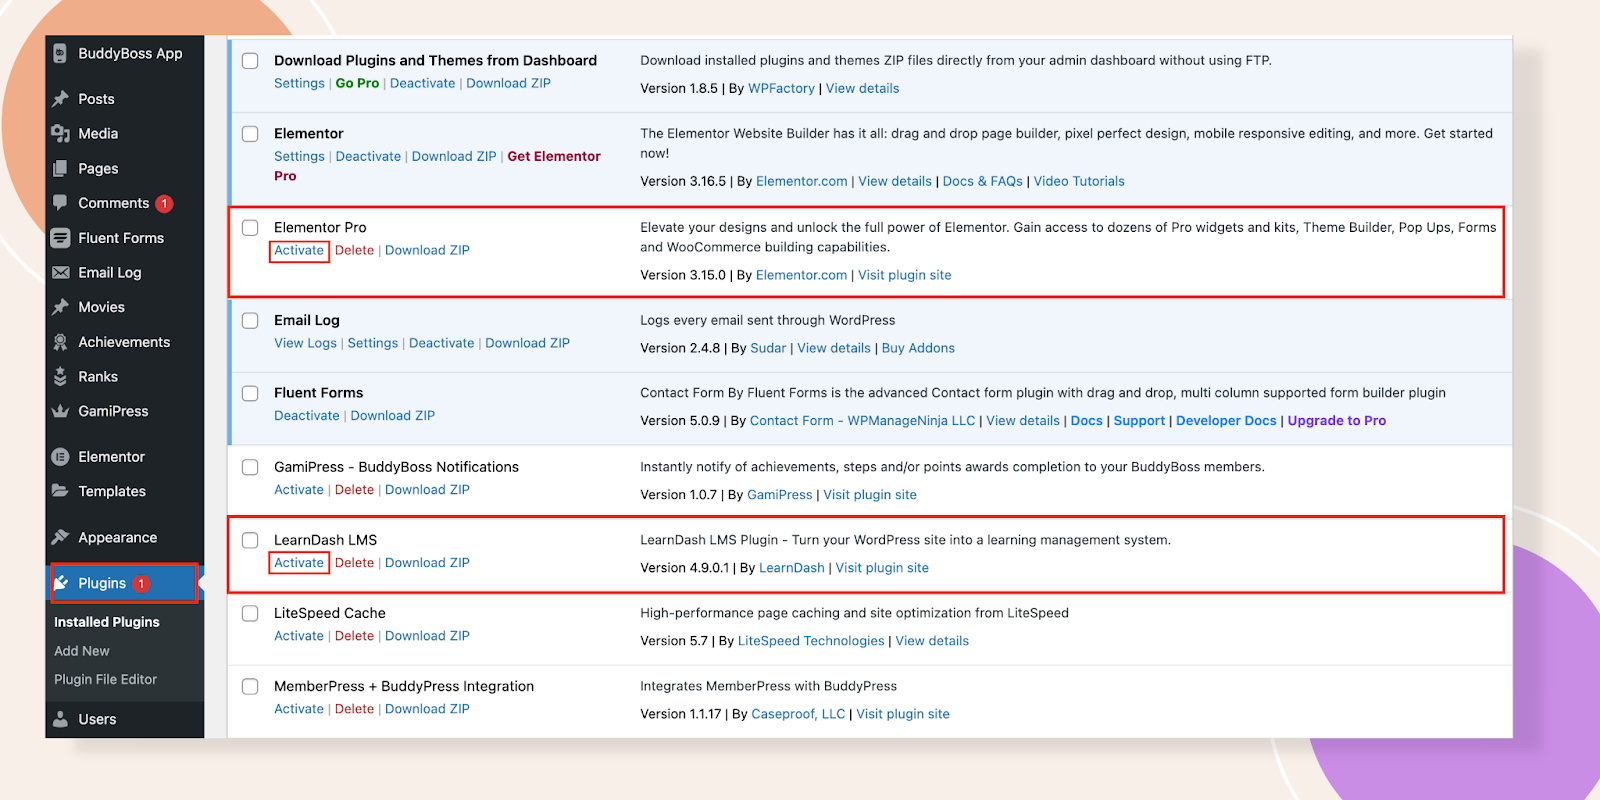Click the Plugins plug icon
This screenshot has width=1600, height=800.
coord(60,583)
